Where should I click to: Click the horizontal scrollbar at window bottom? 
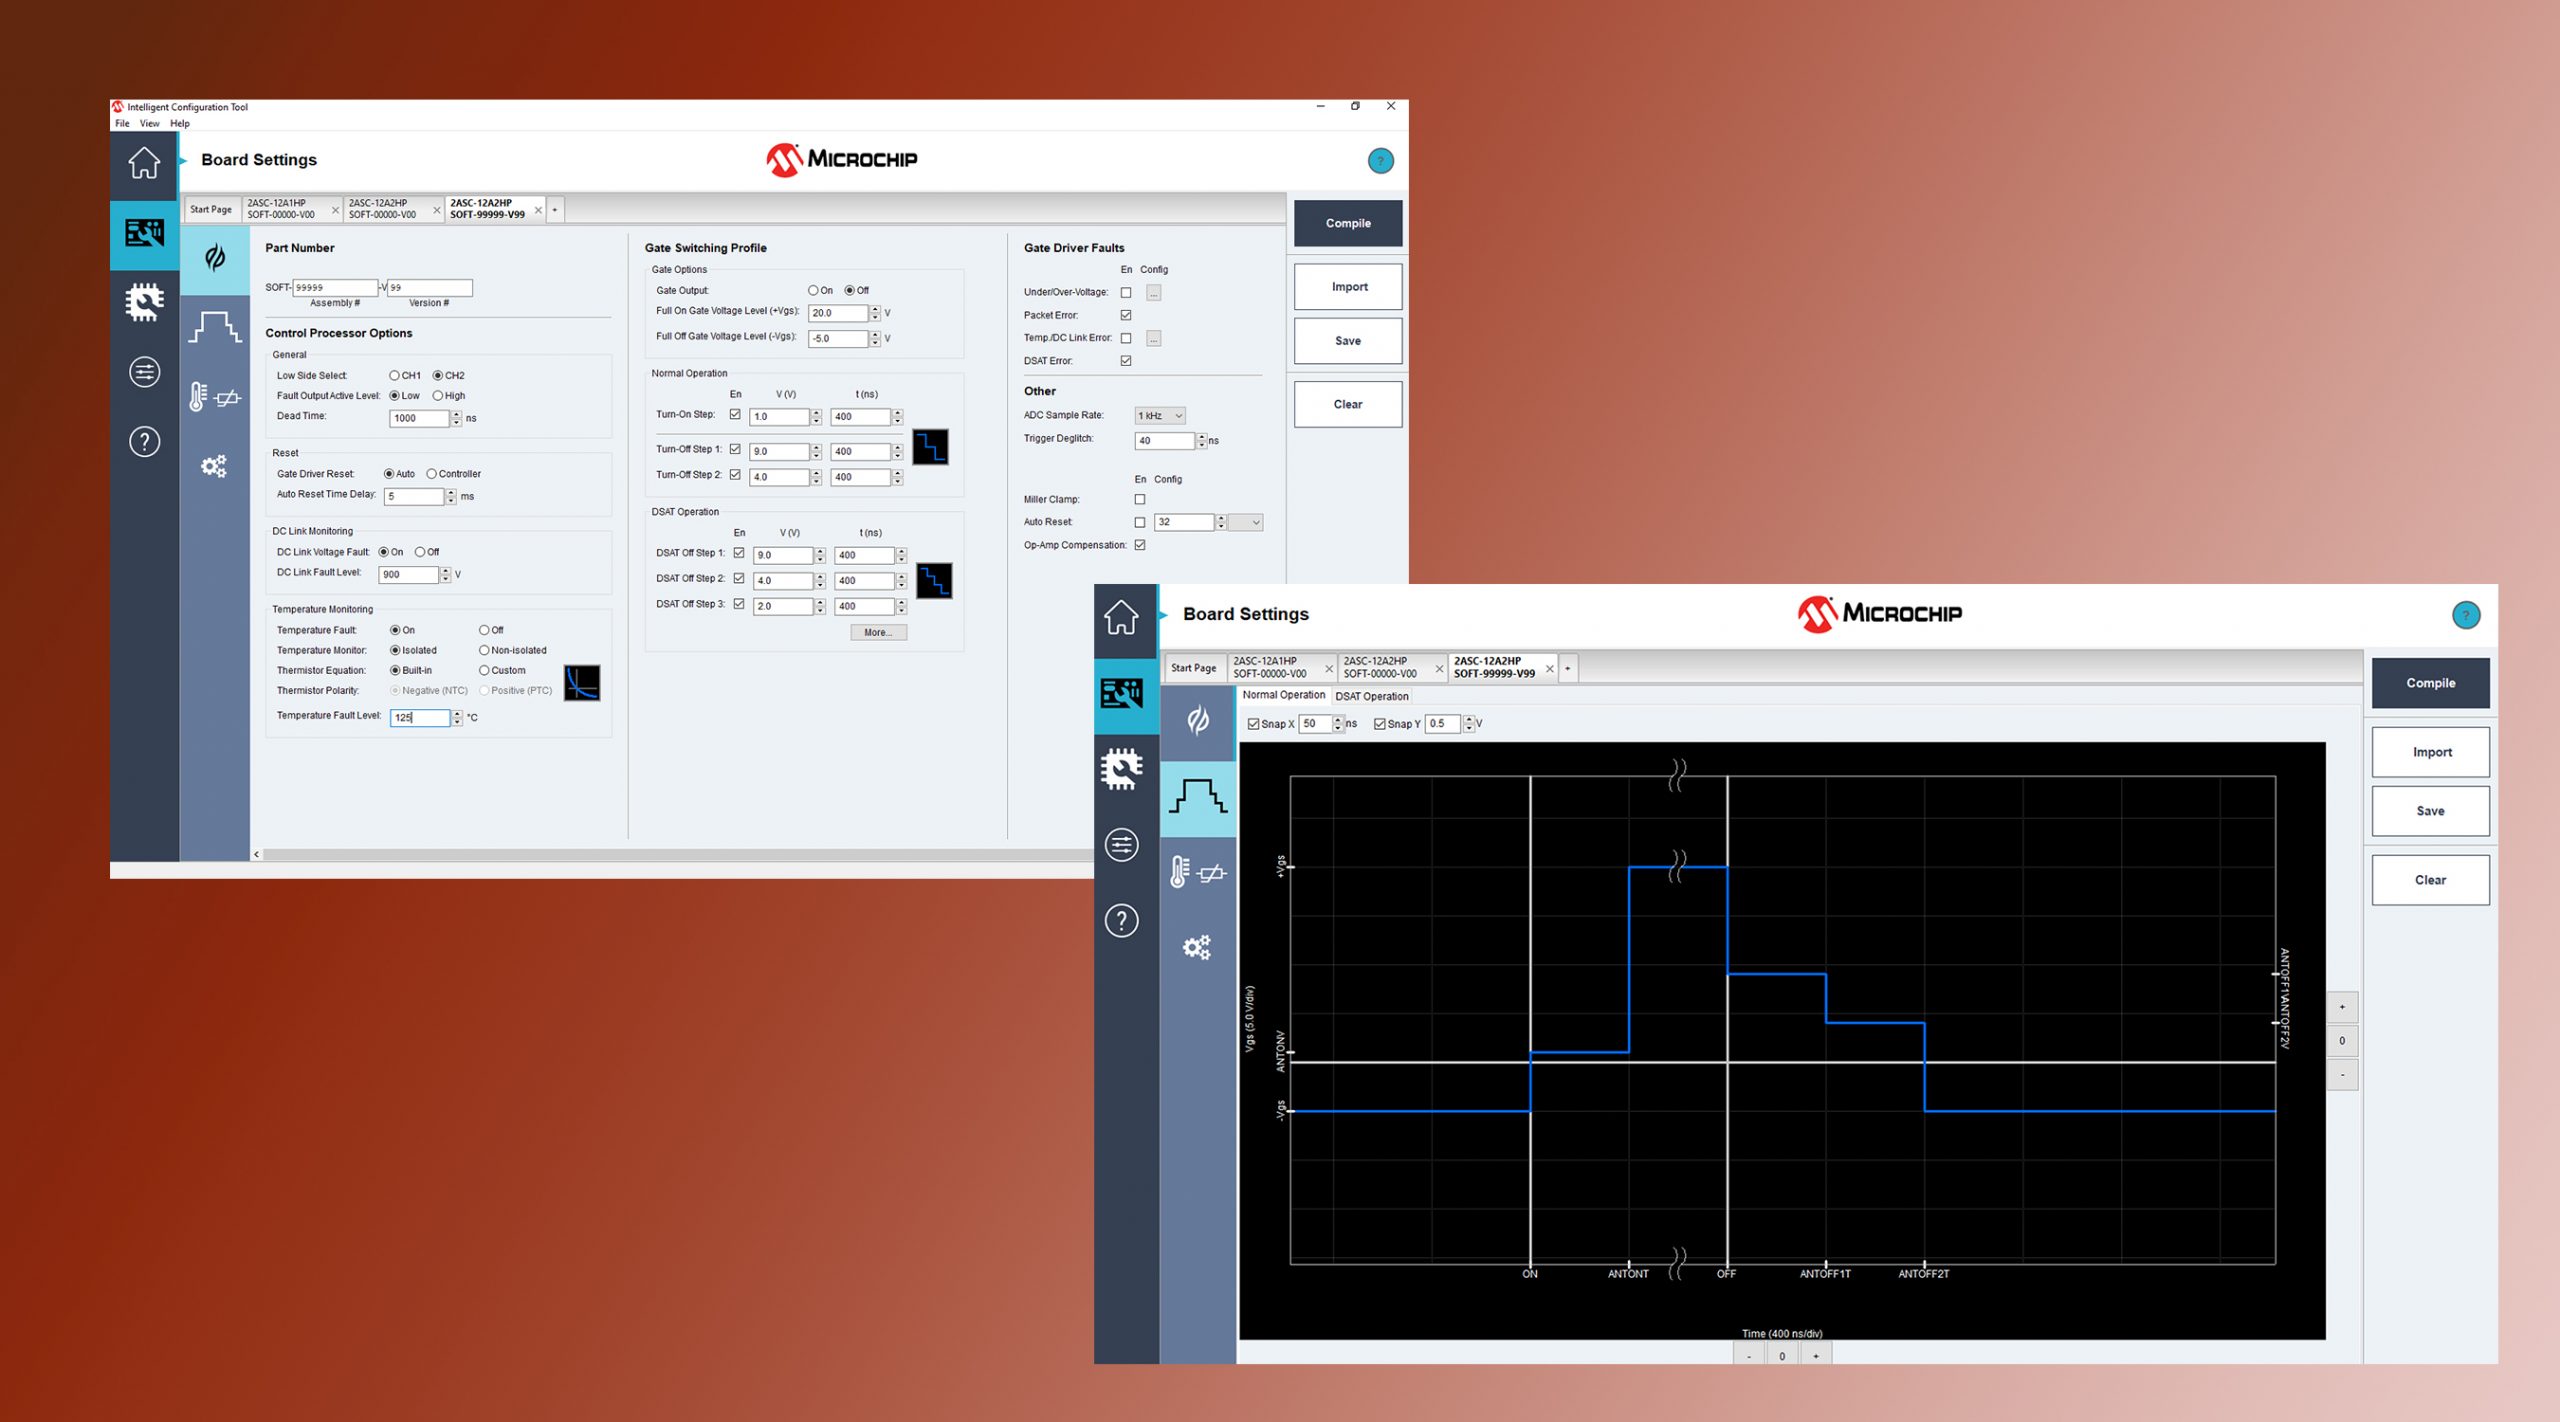tap(670, 854)
